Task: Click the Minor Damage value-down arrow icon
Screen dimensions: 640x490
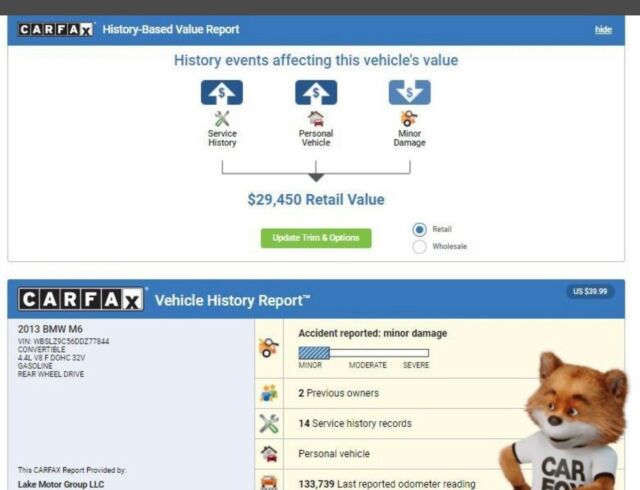Action: click(409, 92)
